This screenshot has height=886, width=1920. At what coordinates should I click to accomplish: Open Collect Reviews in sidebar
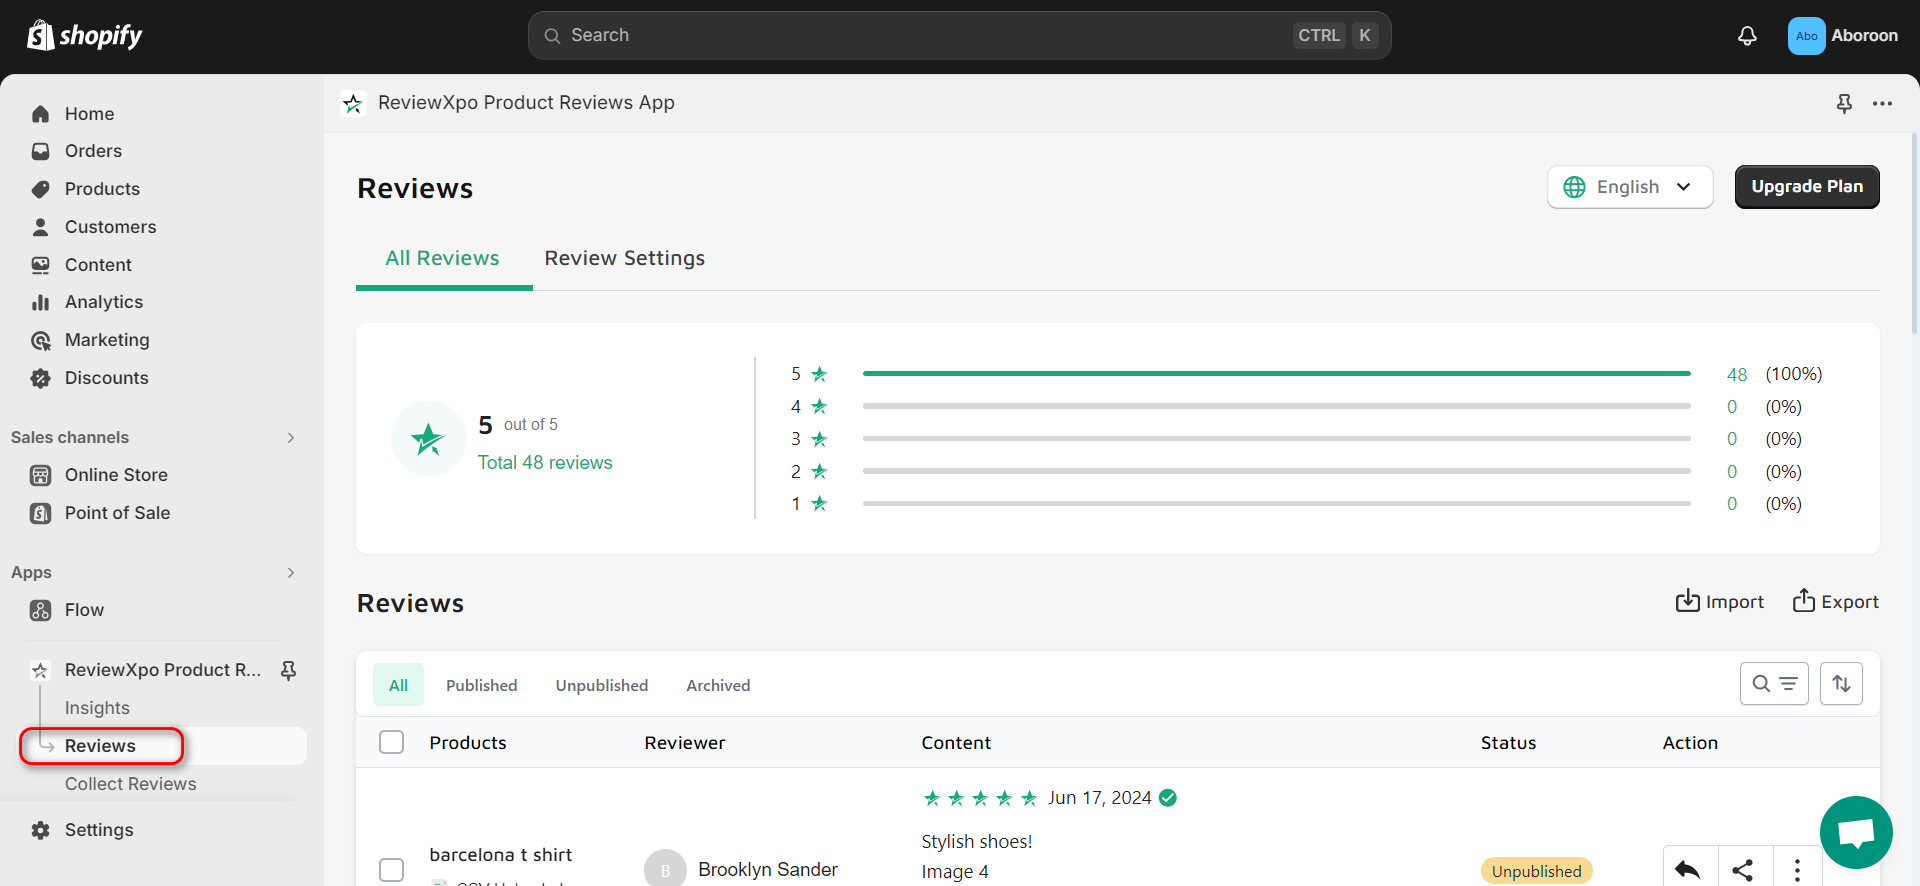coord(131,784)
